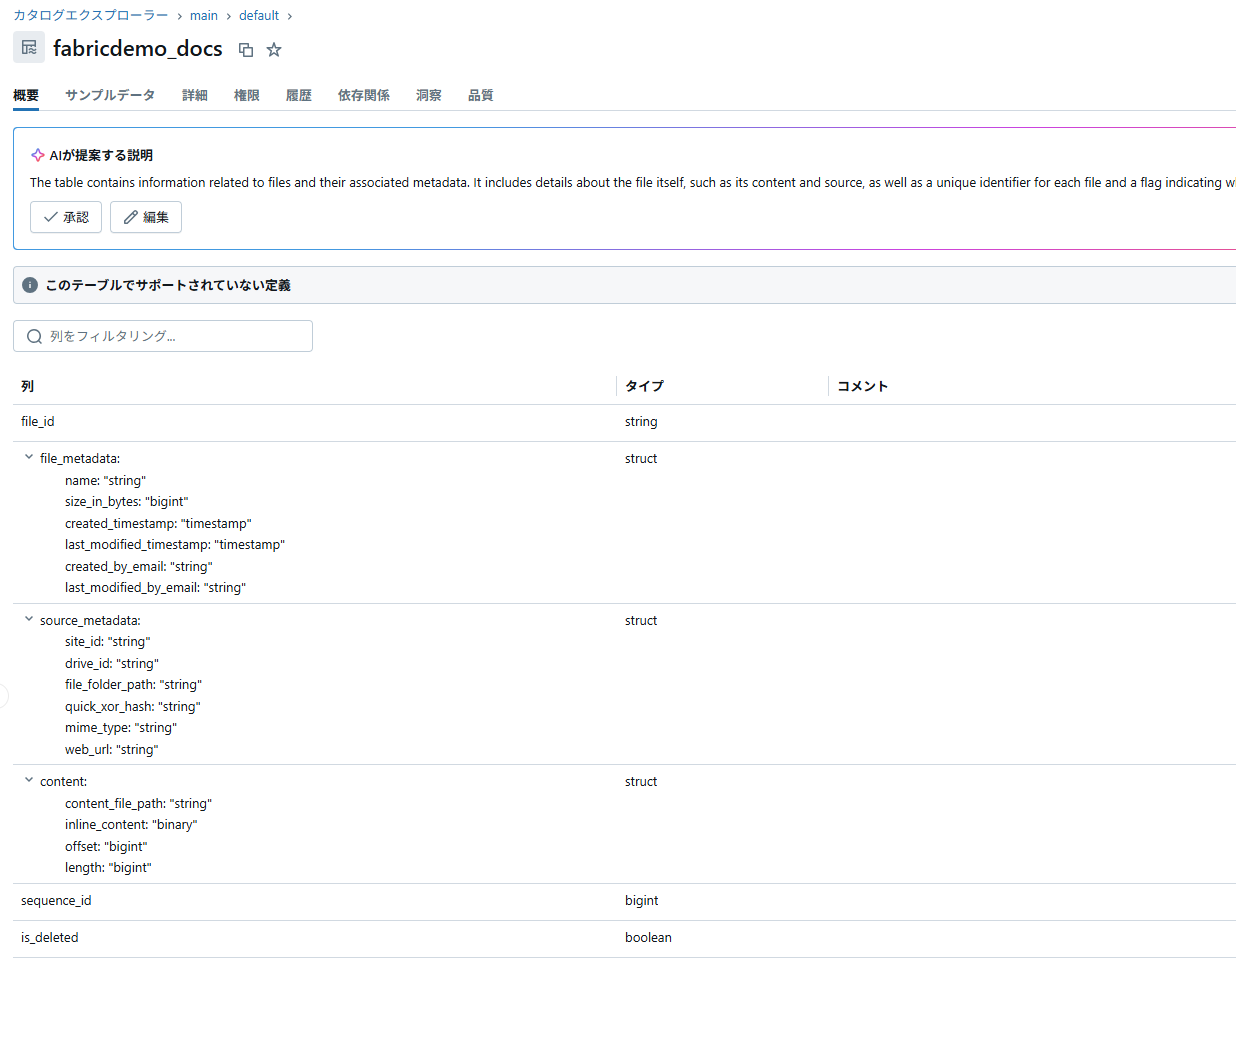This screenshot has height=1051, width=1236.
Task: Go to the 権限 tab
Action: [x=247, y=95]
